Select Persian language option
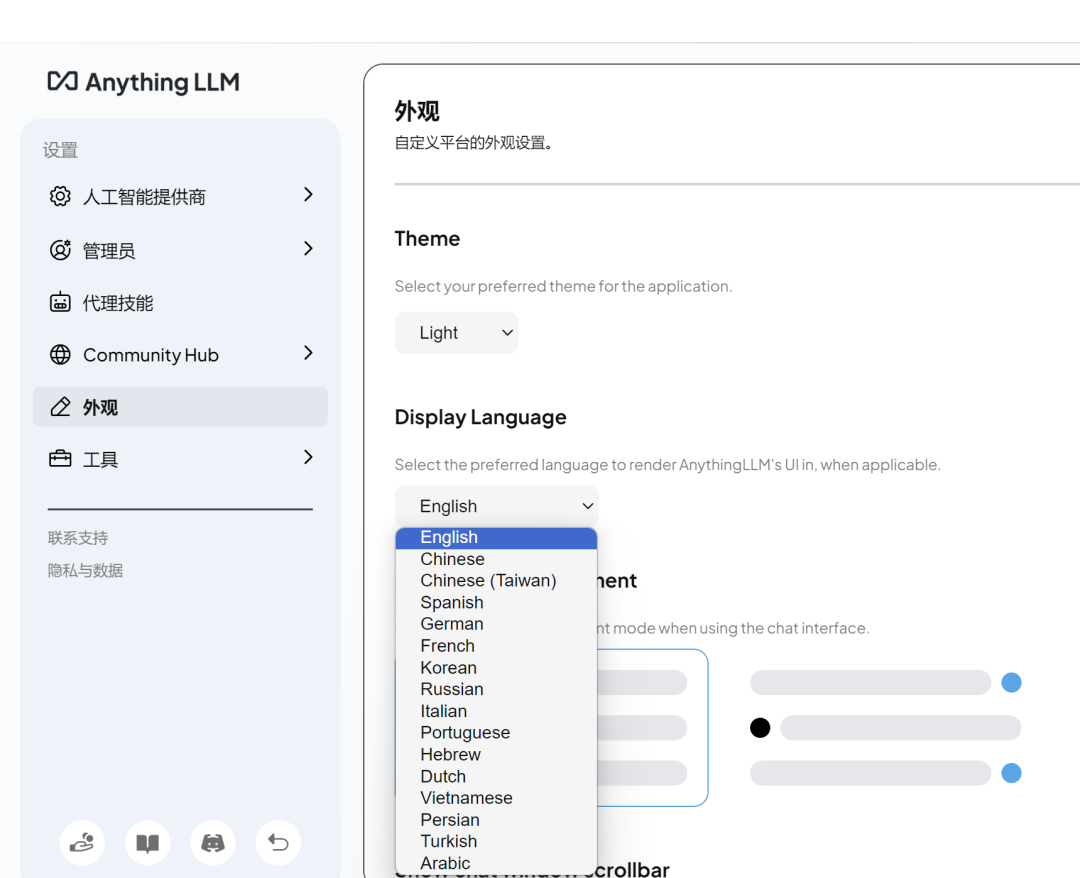The image size is (1080, 878). [496, 820]
